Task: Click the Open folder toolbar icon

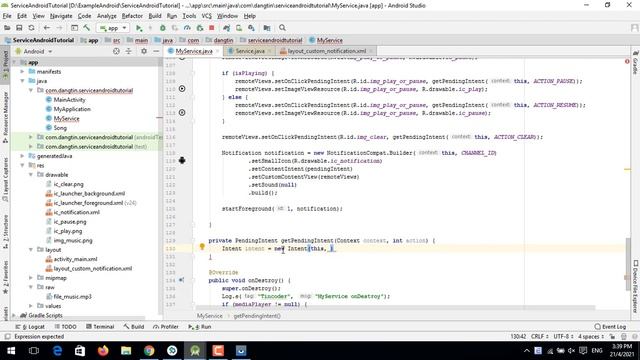Action: click(7, 28)
